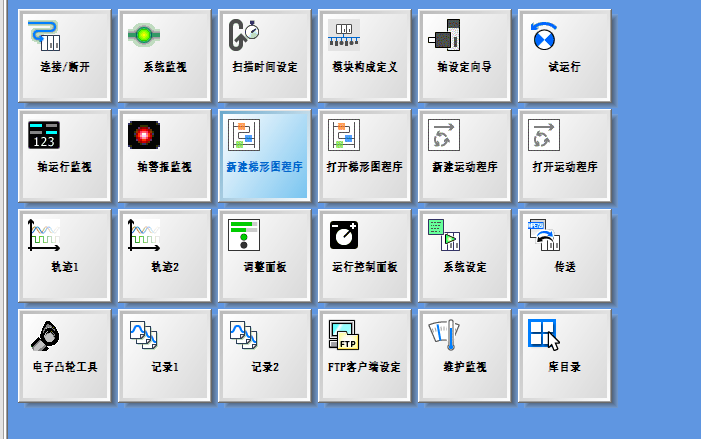This screenshot has height=439, width=701.
Task: Open the 轨迹1 trace graph
Action: click(64, 254)
